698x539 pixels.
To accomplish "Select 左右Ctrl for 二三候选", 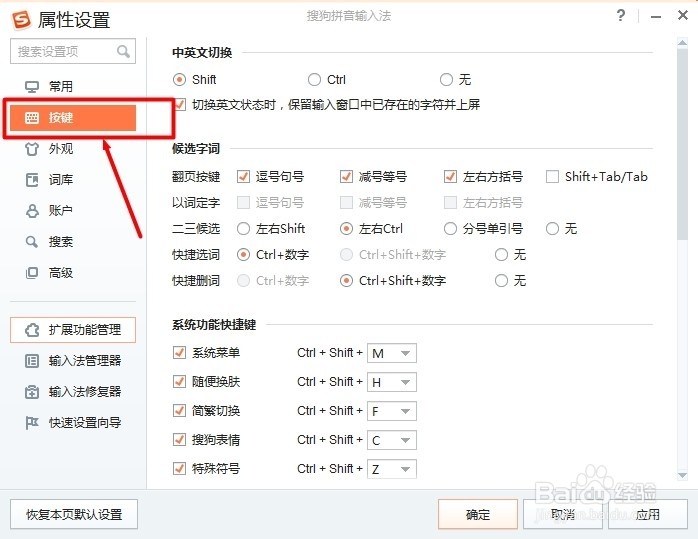I will [346, 229].
